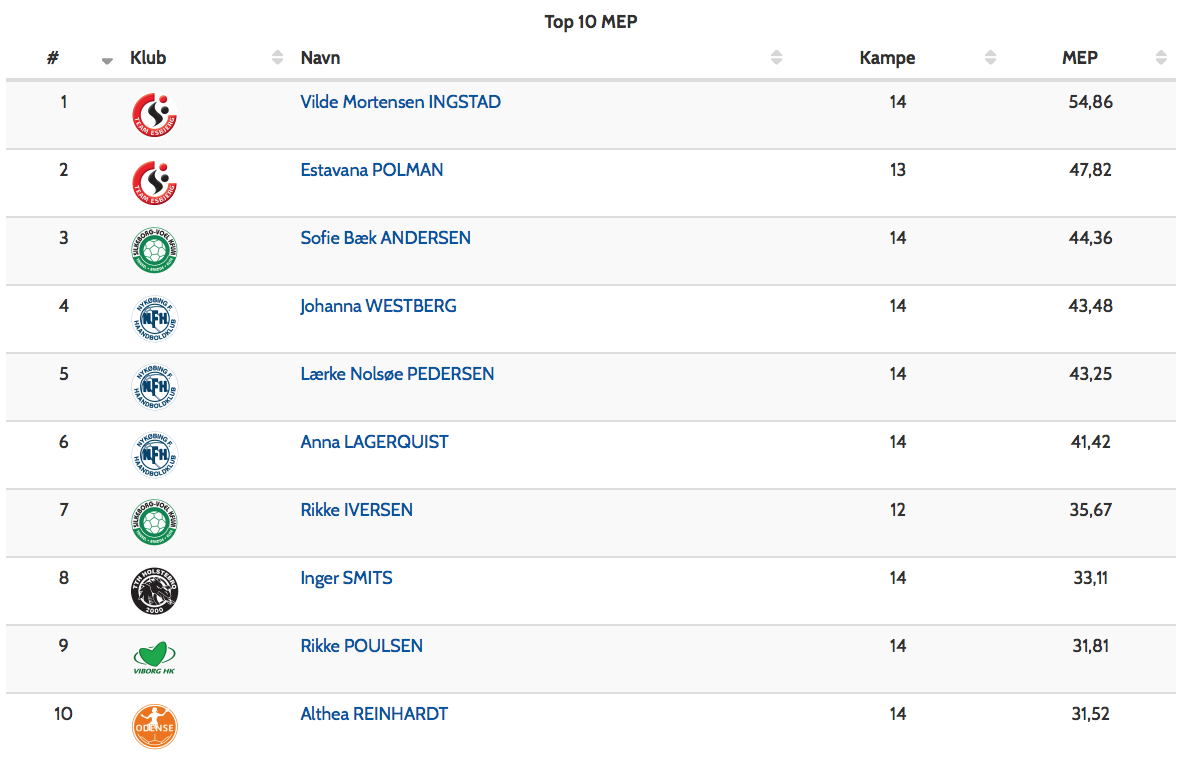The width and height of the screenshot is (1180, 770).
Task: Open Vilde Mortensen INGSTAD player link
Action: click(400, 102)
